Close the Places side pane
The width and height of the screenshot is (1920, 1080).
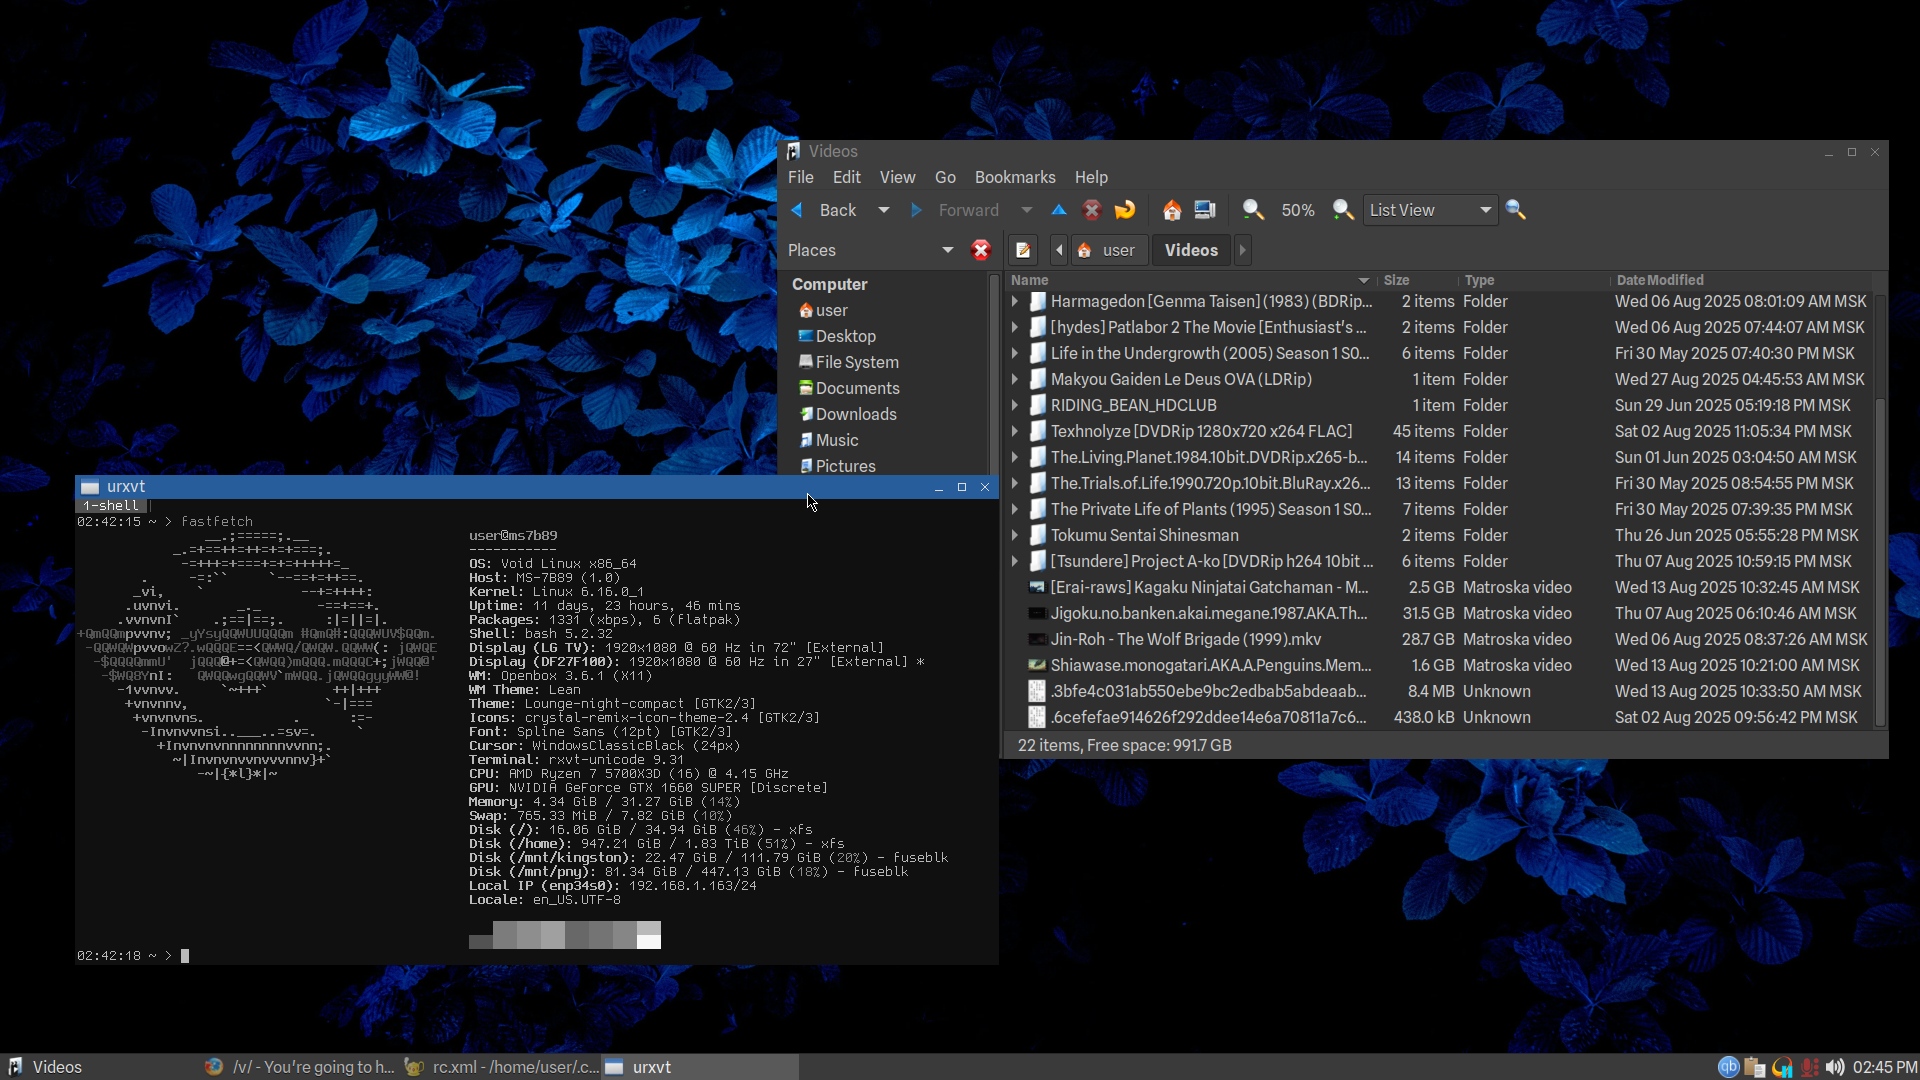pos(981,250)
